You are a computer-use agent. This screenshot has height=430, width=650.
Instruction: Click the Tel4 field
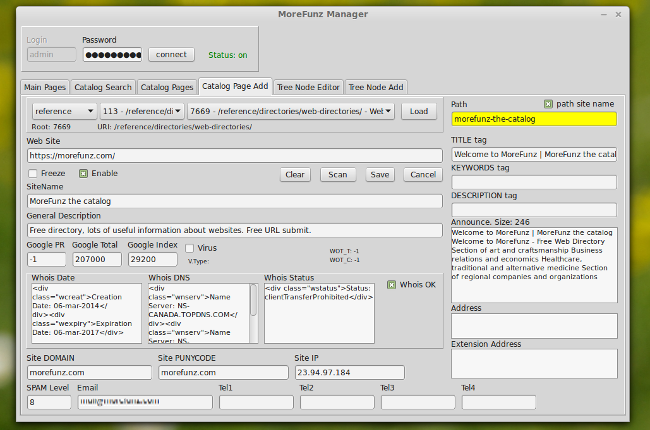tap(499, 402)
